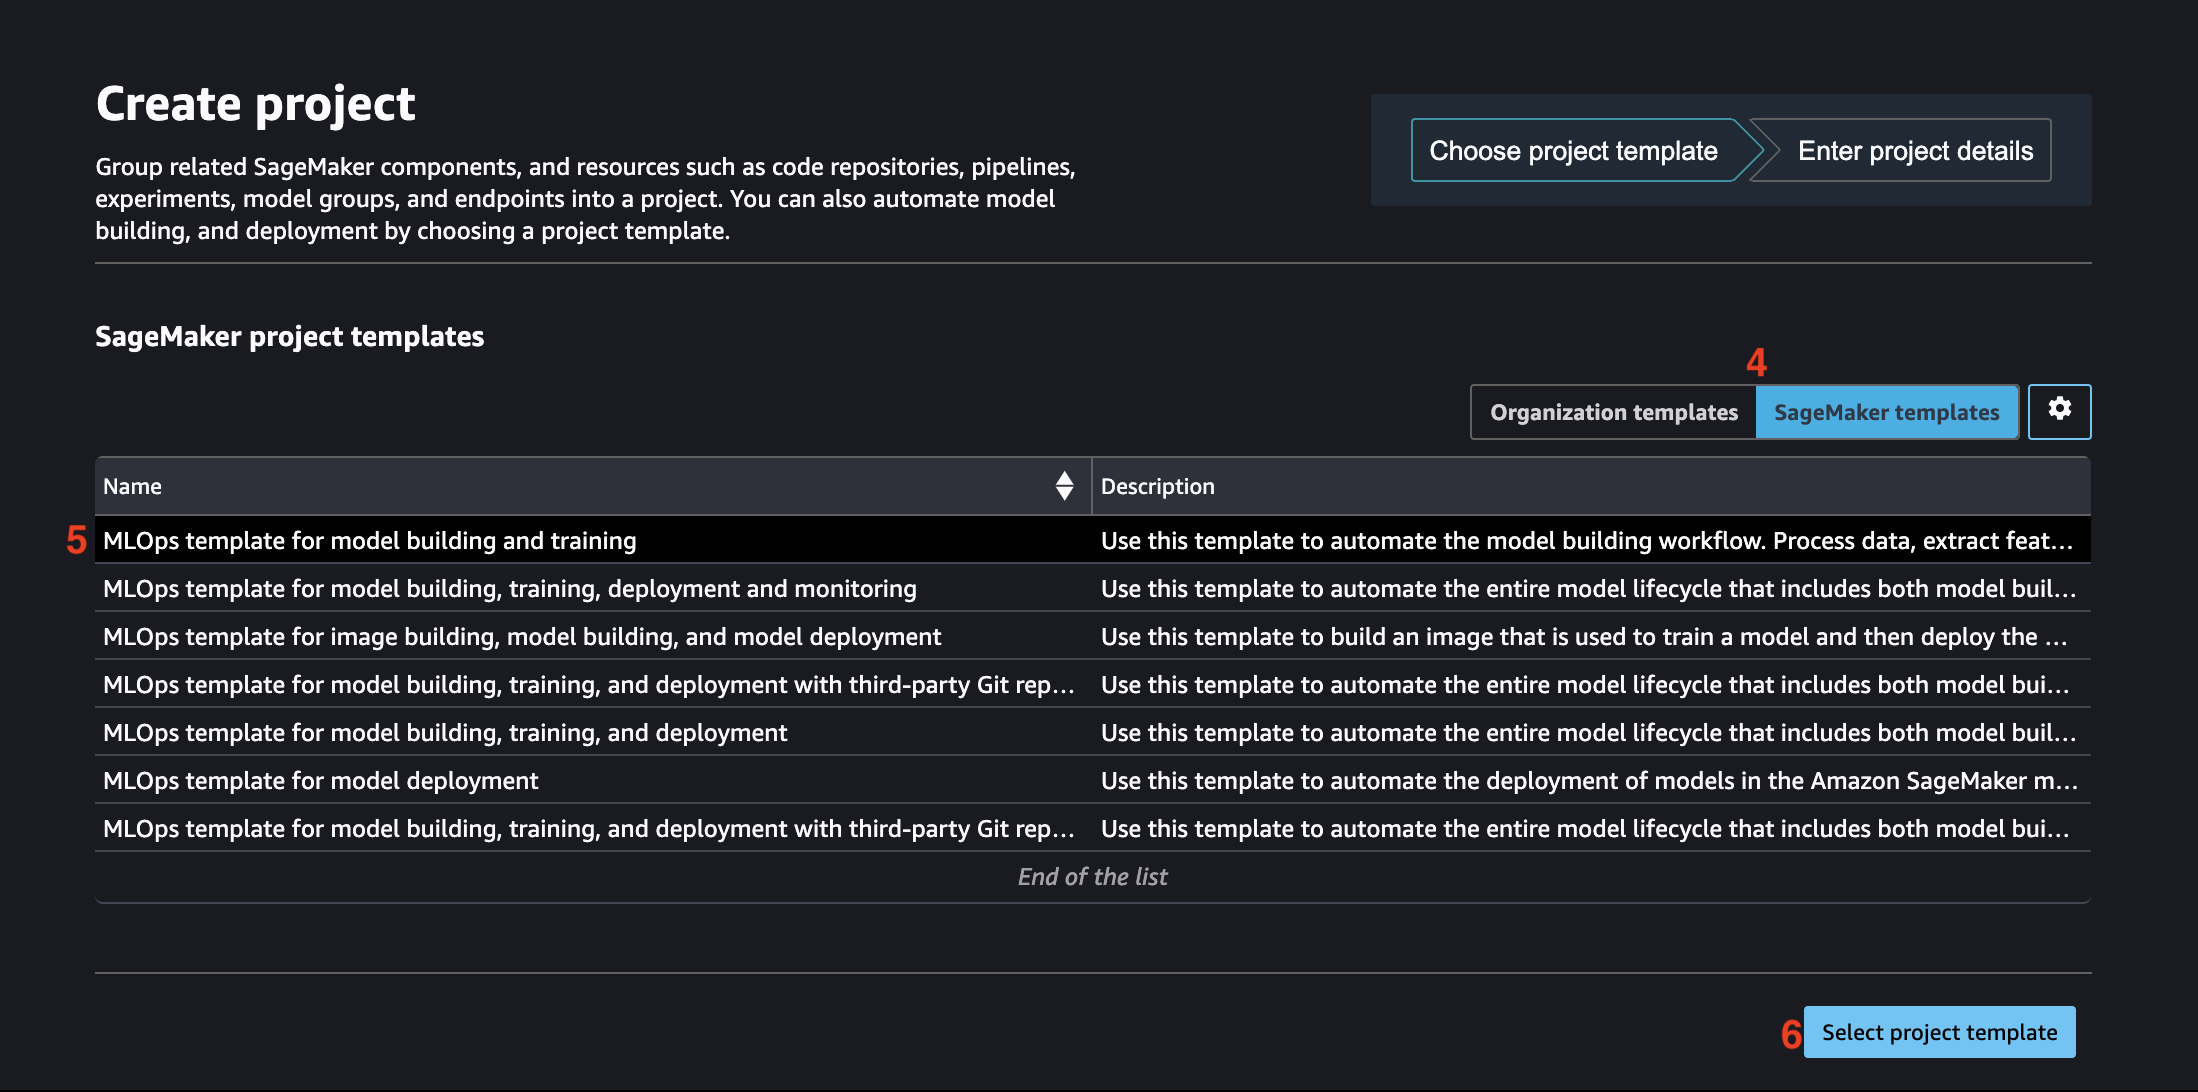Image resolution: width=2198 pixels, height=1092 pixels.
Task: Select template for building, training, deployment and monitoring
Action: [x=1092, y=588]
